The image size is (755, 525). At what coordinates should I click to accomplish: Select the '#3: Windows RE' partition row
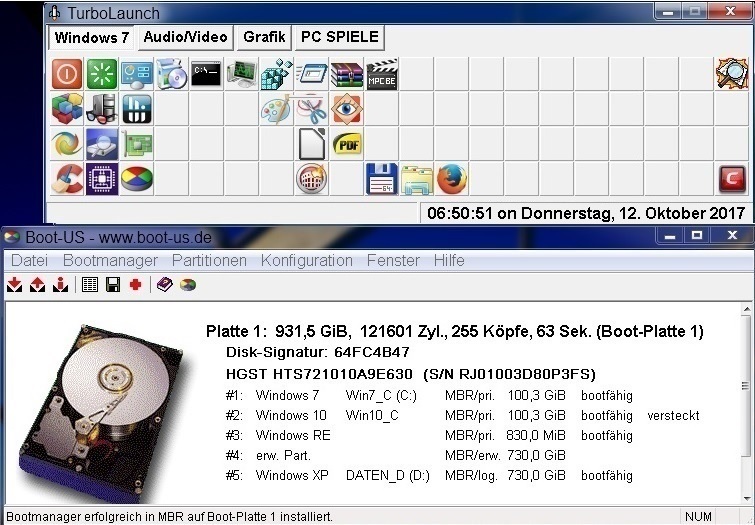(429, 435)
